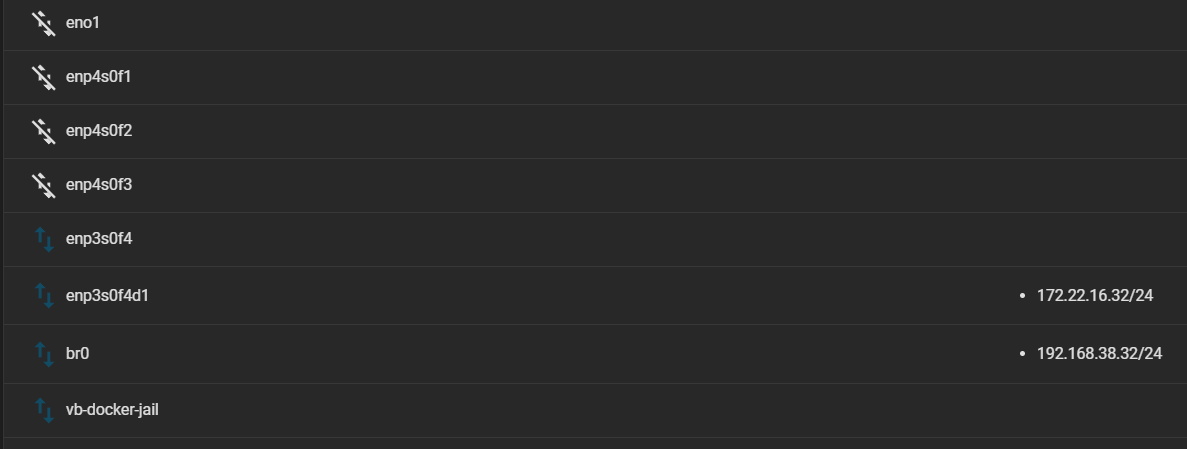Open the br0 bridge interface
The width and height of the screenshot is (1187, 449).
[x=77, y=353]
